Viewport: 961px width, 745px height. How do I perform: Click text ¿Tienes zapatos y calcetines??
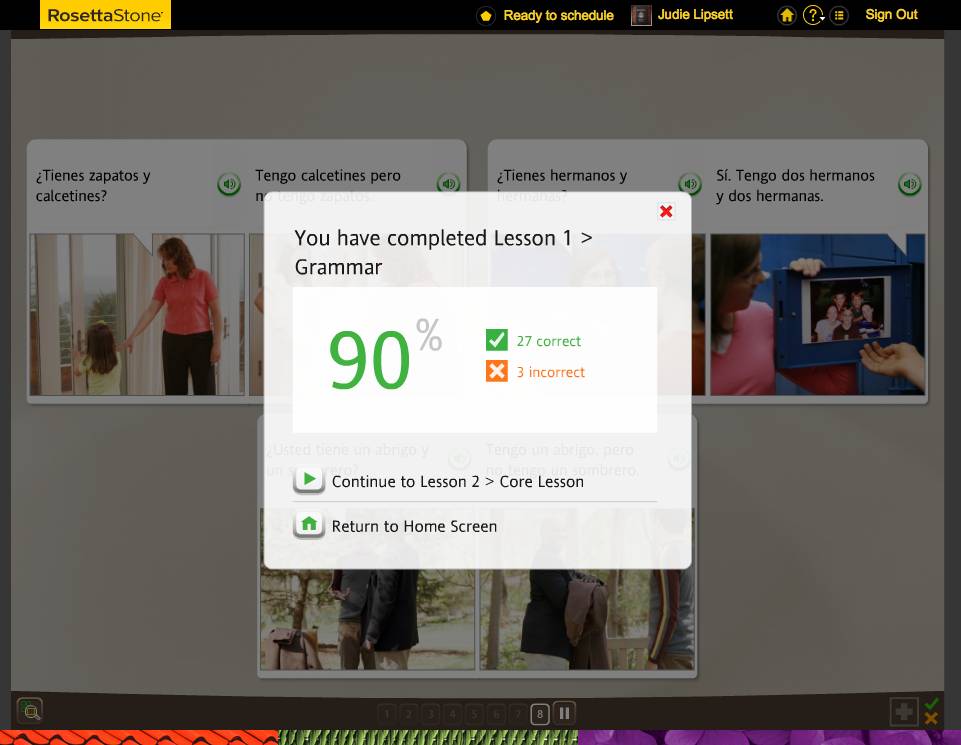[x=93, y=186]
